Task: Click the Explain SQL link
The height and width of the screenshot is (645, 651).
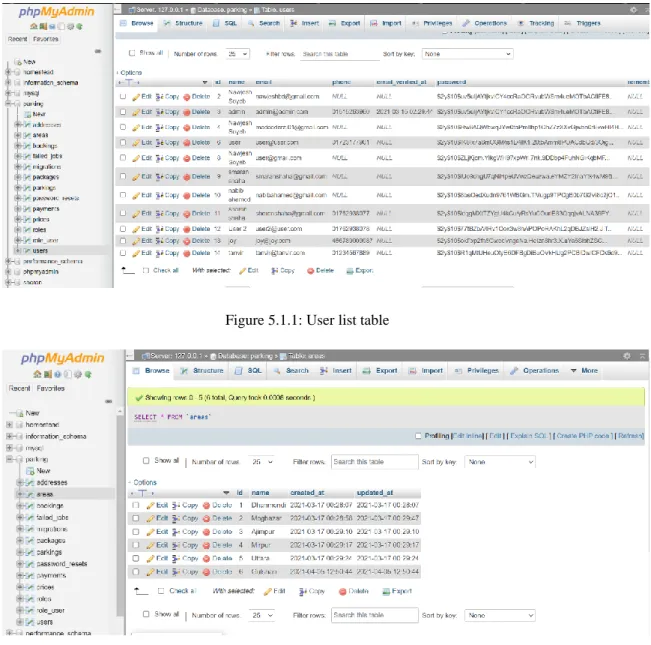Action: pyautogui.click(x=528, y=436)
